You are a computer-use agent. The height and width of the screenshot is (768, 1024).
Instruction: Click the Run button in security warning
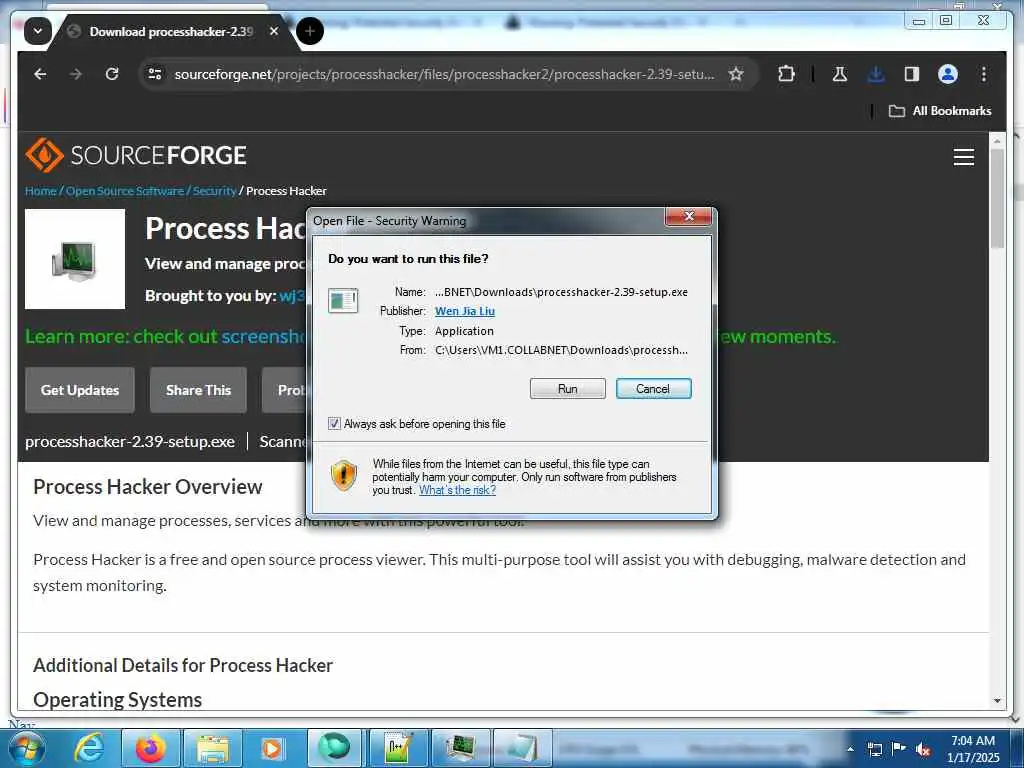pos(568,389)
